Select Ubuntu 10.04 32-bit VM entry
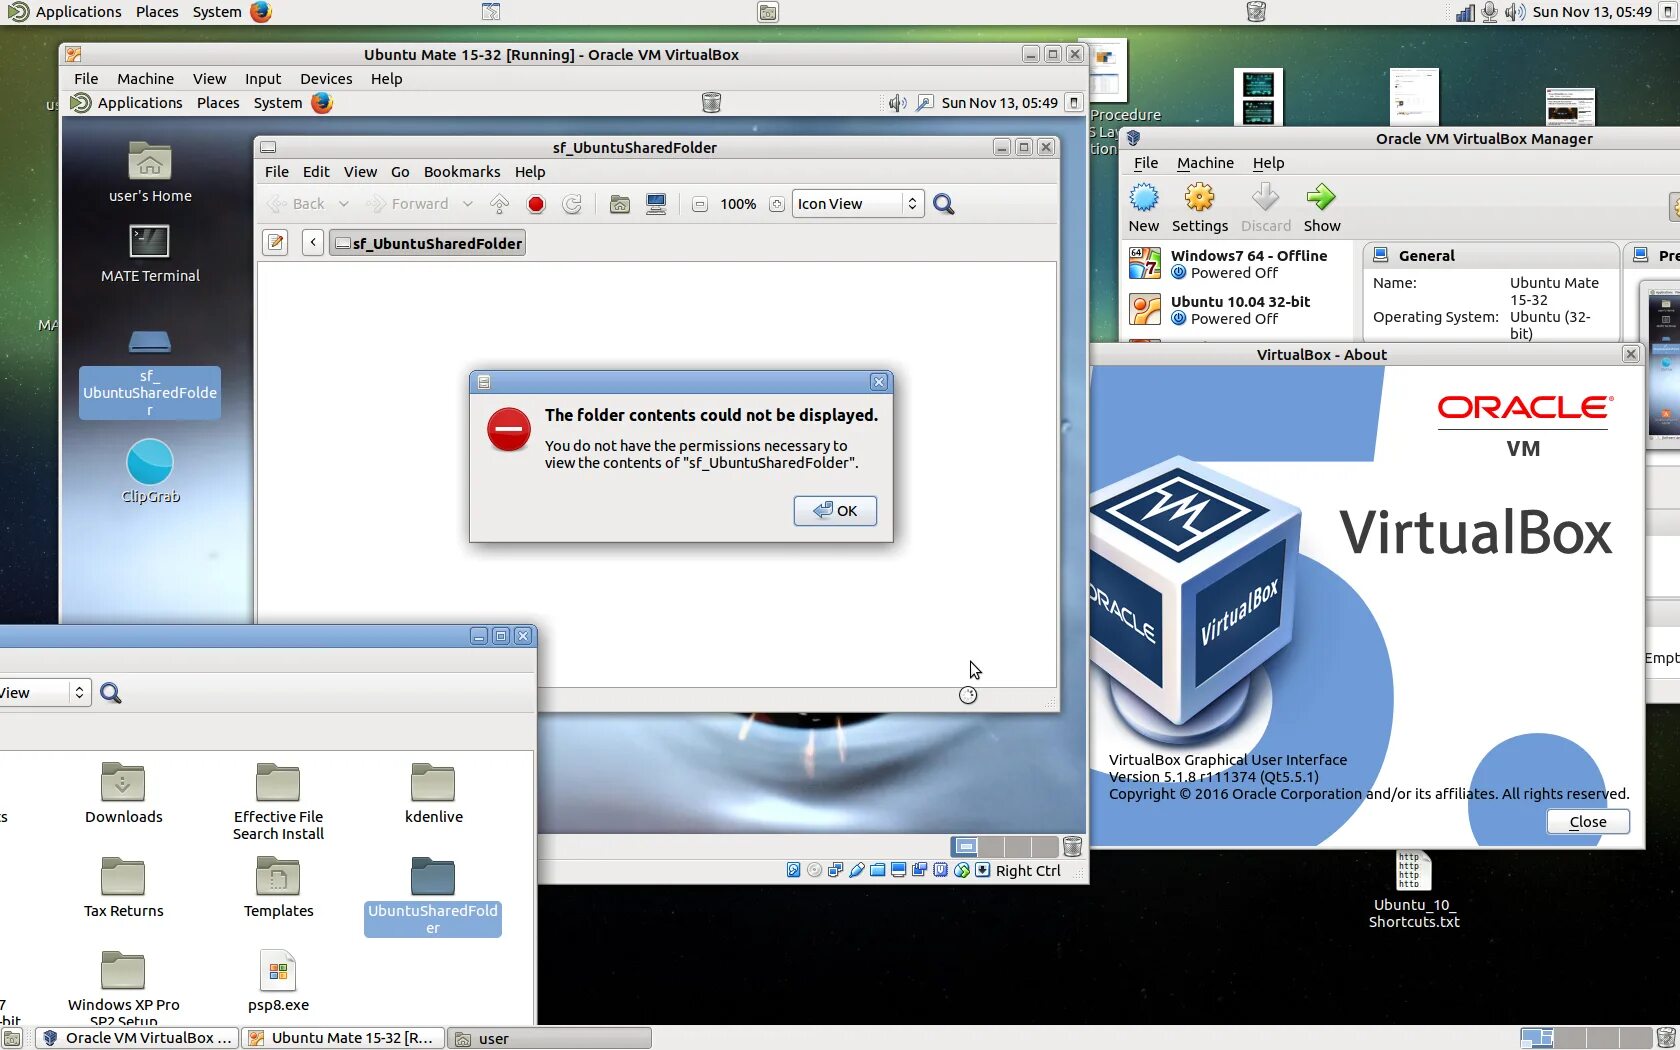 pyautogui.click(x=1240, y=310)
